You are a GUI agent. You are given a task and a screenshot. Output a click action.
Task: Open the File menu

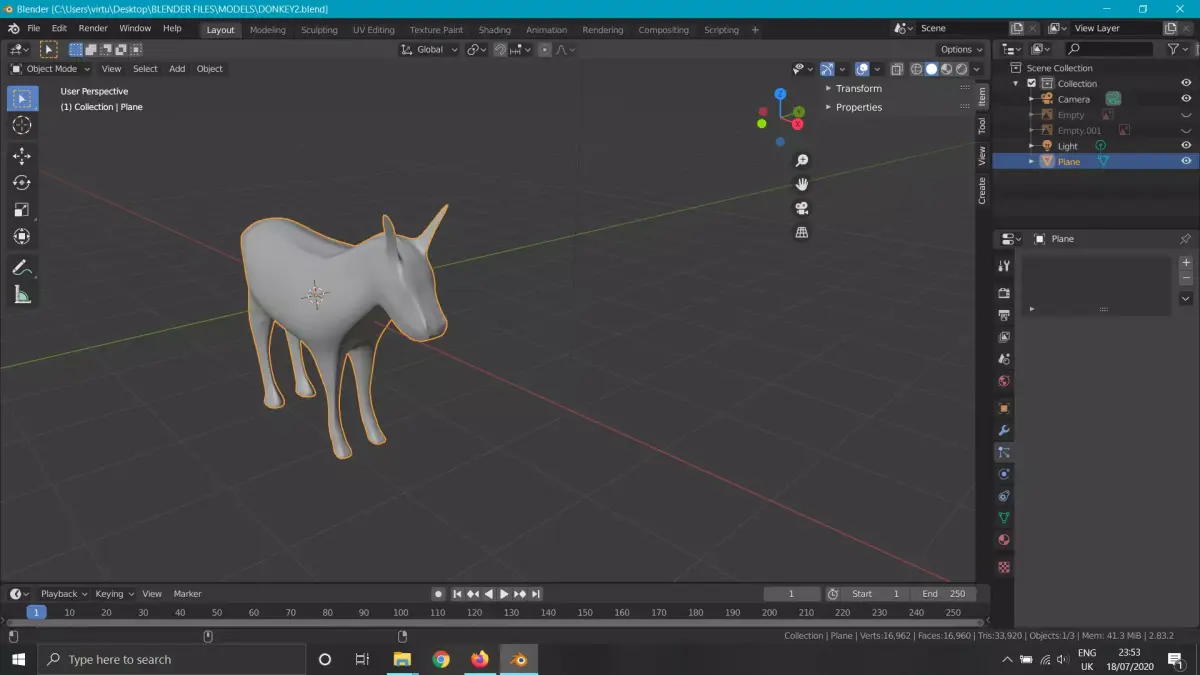pyautogui.click(x=34, y=28)
